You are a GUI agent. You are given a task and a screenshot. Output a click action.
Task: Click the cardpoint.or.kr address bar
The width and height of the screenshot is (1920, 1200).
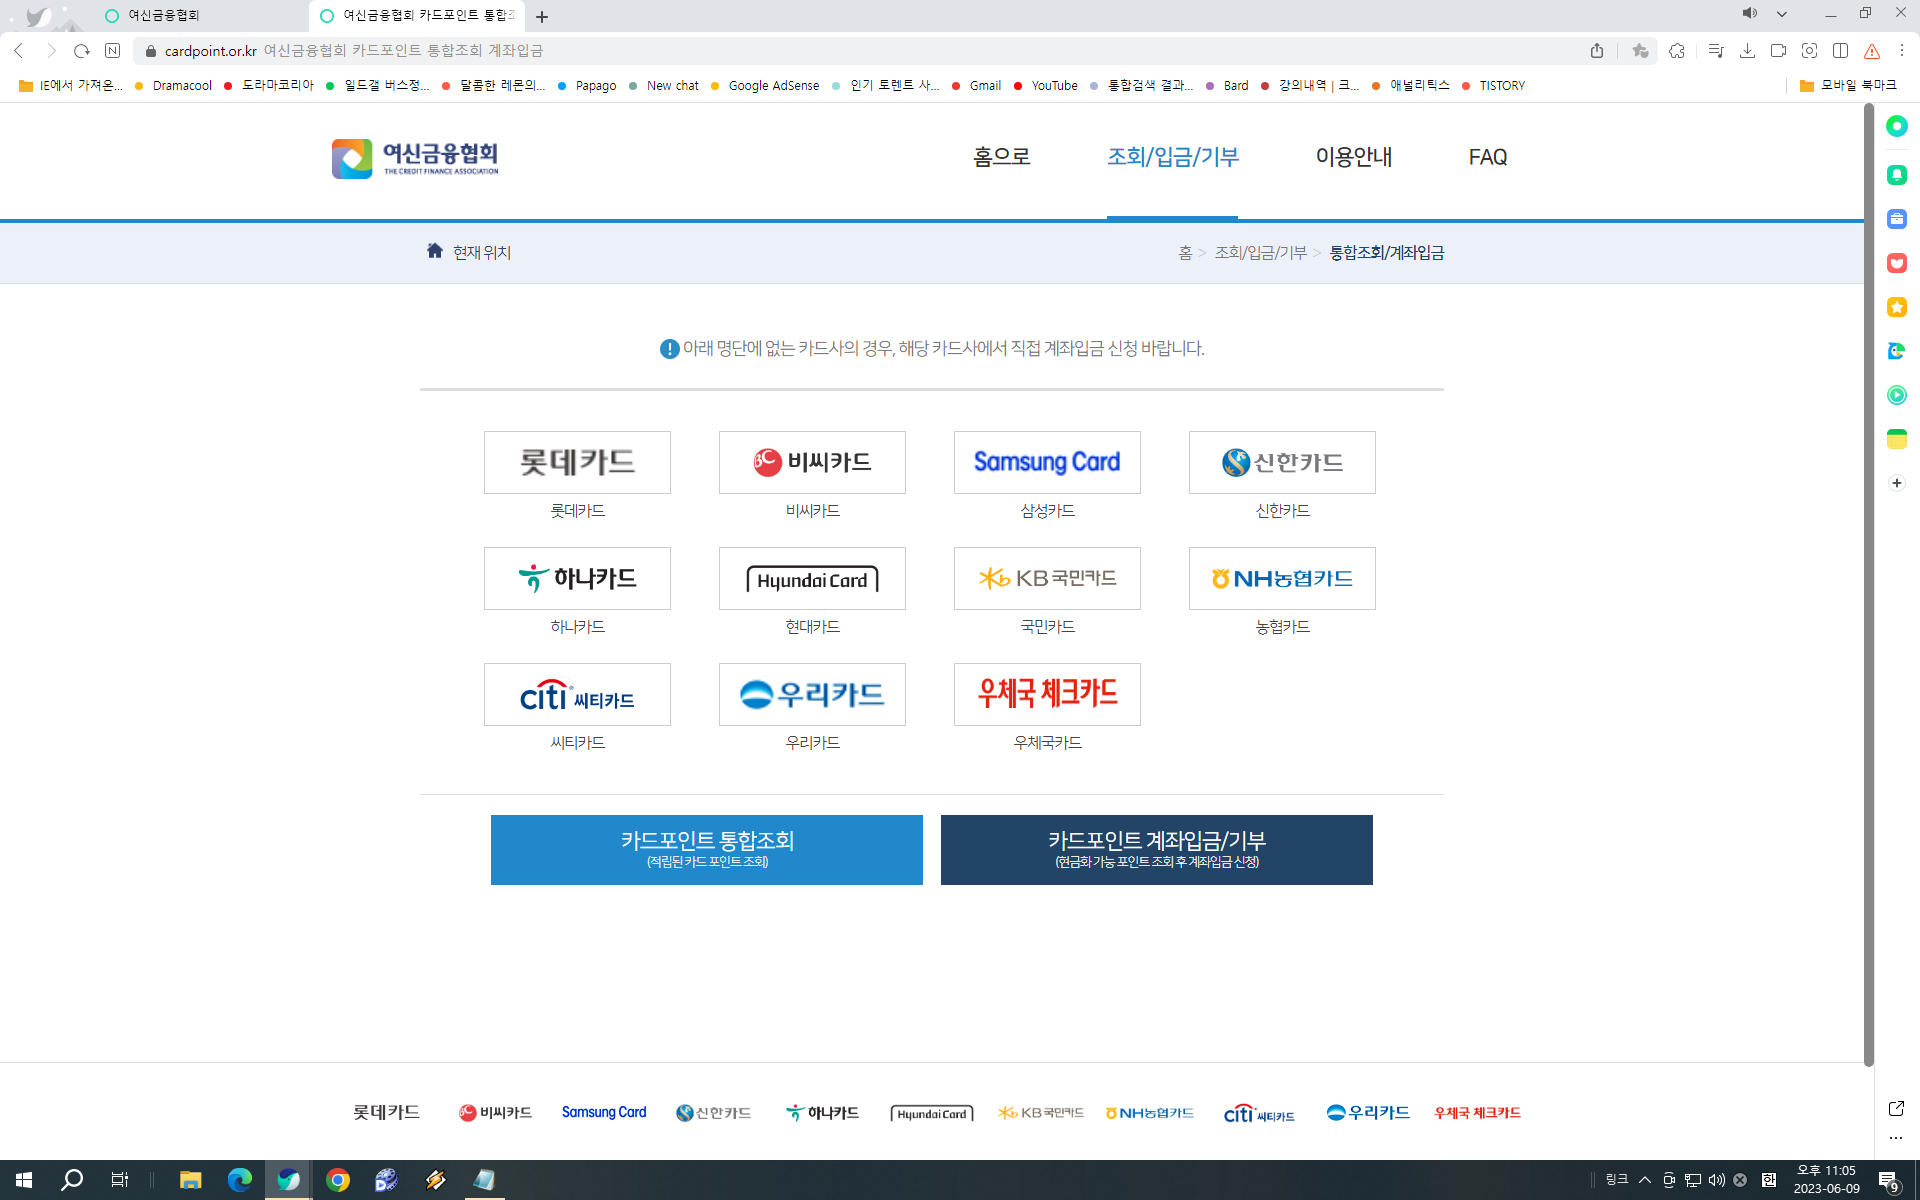(x=860, y=51)
